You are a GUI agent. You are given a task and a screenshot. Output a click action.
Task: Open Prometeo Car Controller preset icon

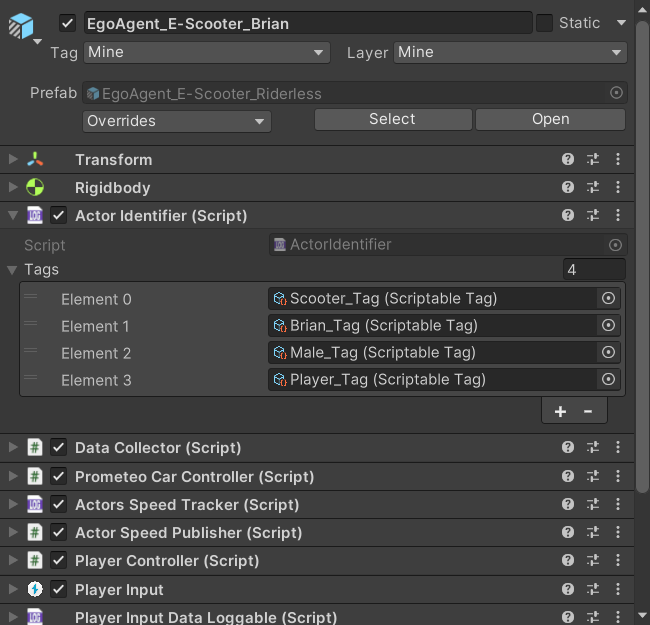pyautogui.click(x=593, y=476)
